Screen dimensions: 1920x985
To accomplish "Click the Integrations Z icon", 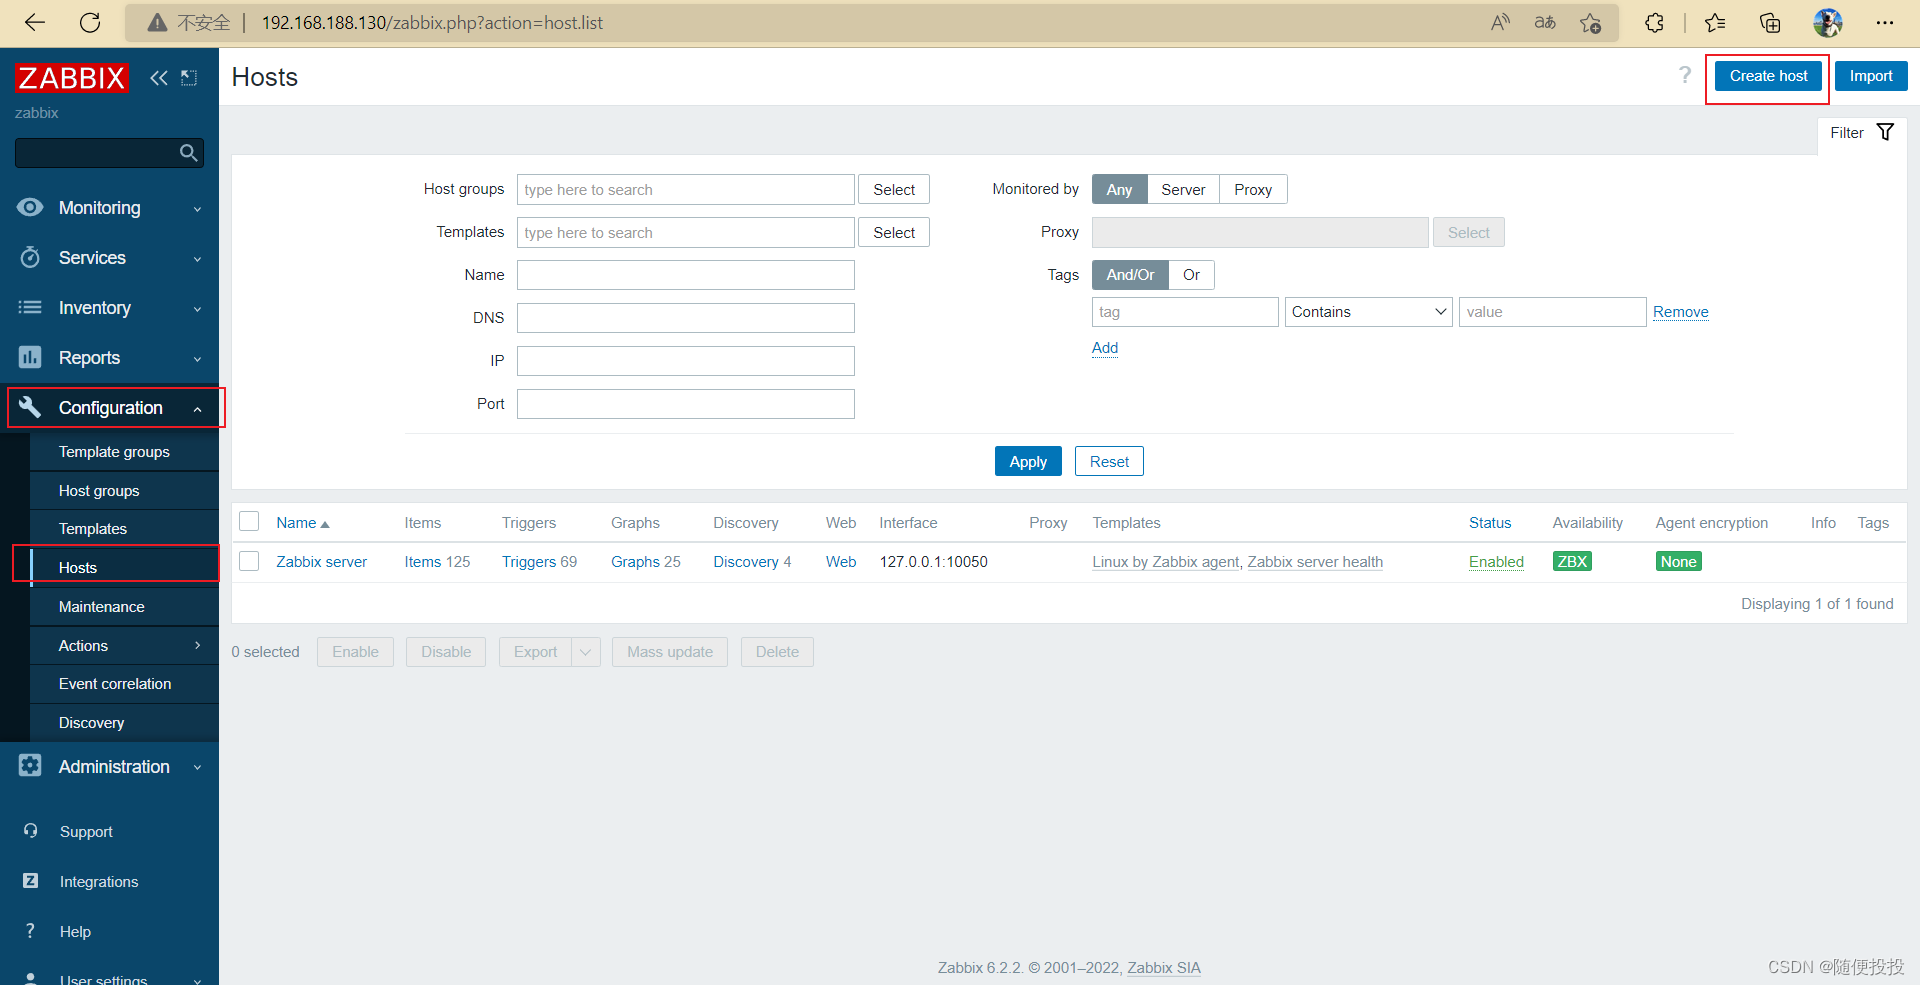I will [x=31, y=881].
